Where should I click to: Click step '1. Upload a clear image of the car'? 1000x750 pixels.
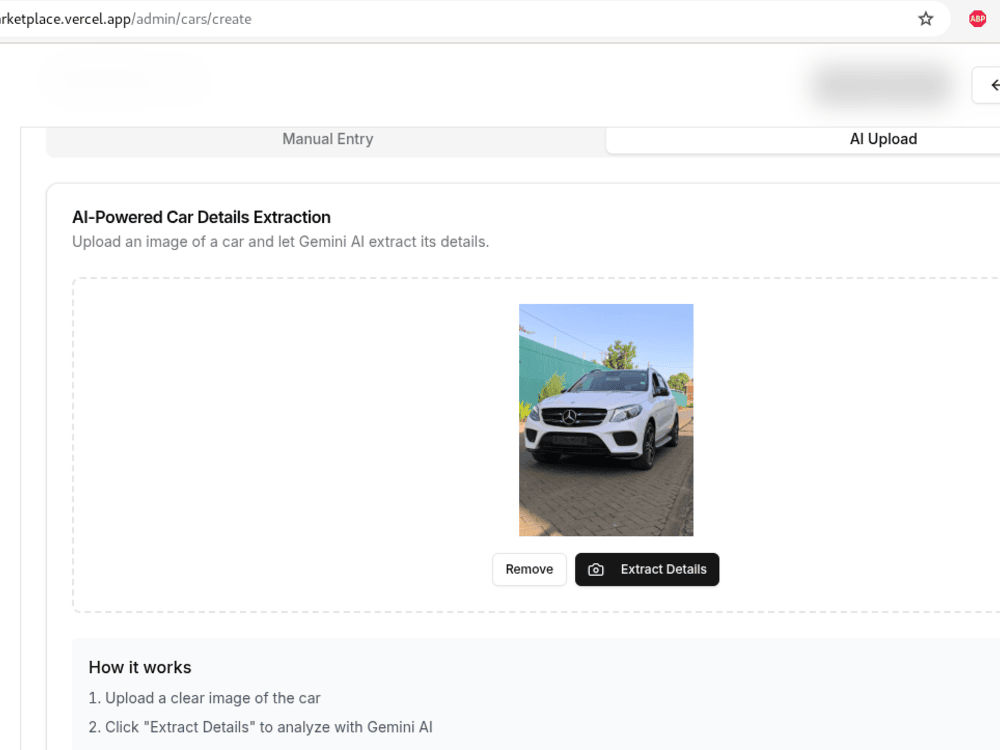coord(204,698)
